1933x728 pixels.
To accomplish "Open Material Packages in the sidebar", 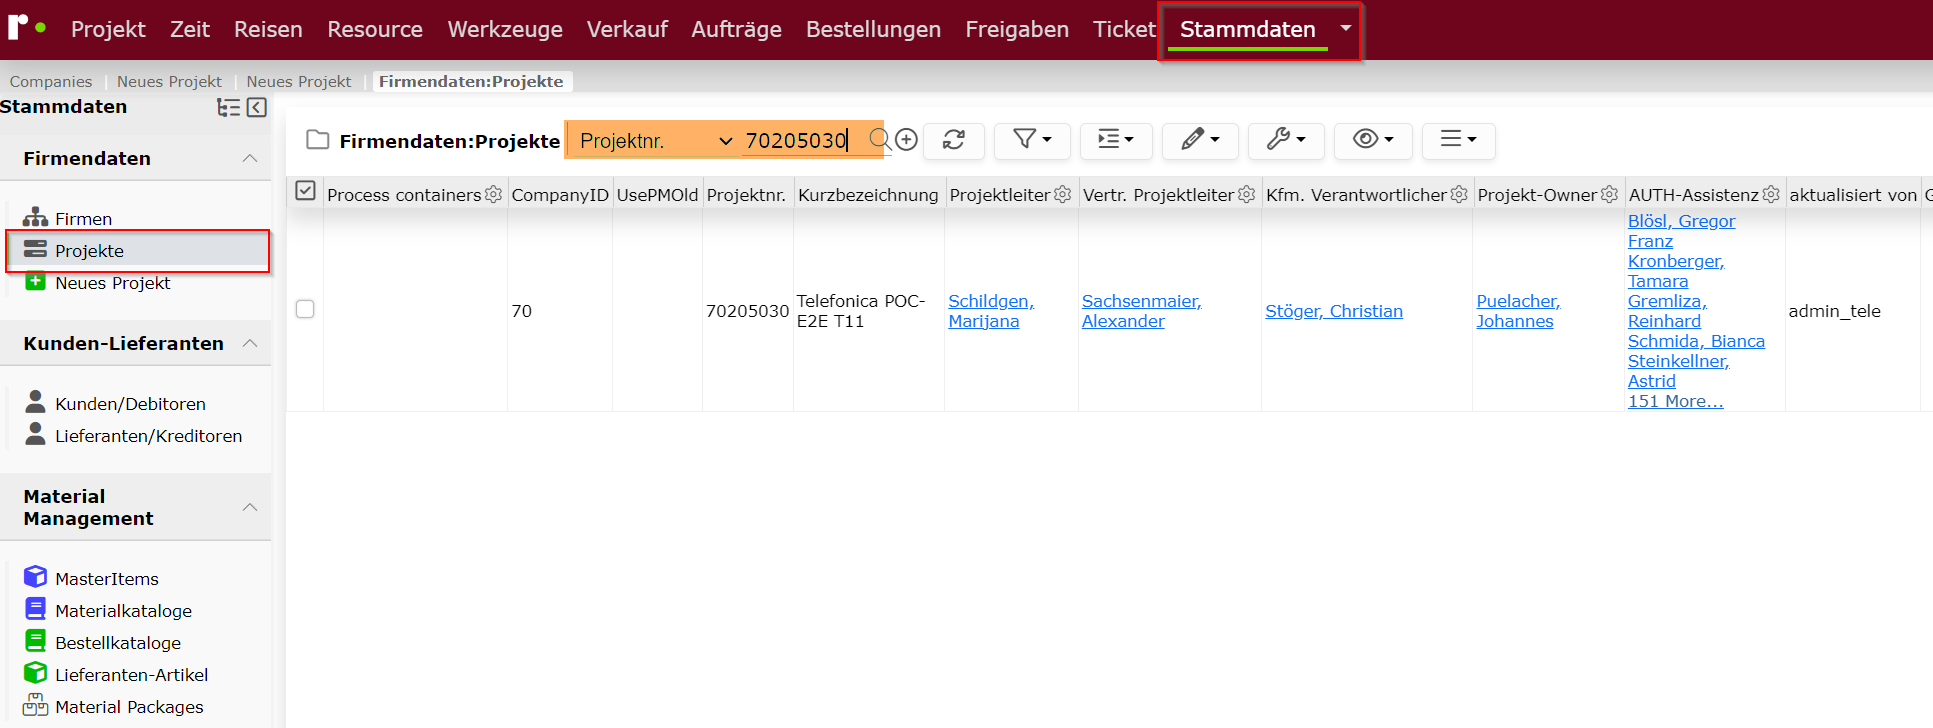I will [x=129, y=707].
